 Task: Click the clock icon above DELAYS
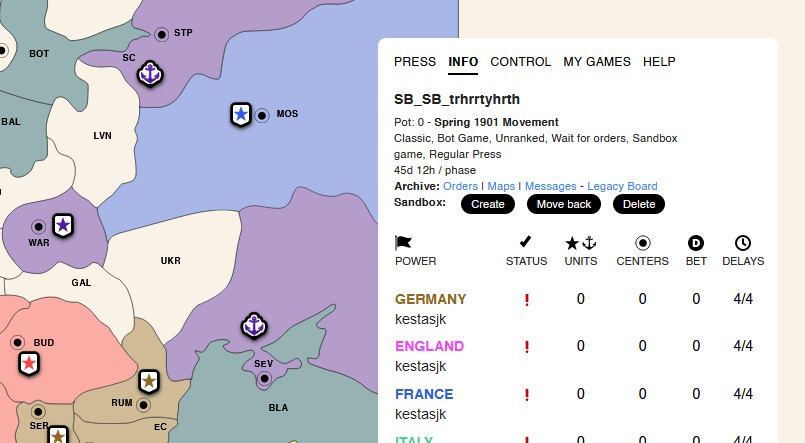coord(743,243)
